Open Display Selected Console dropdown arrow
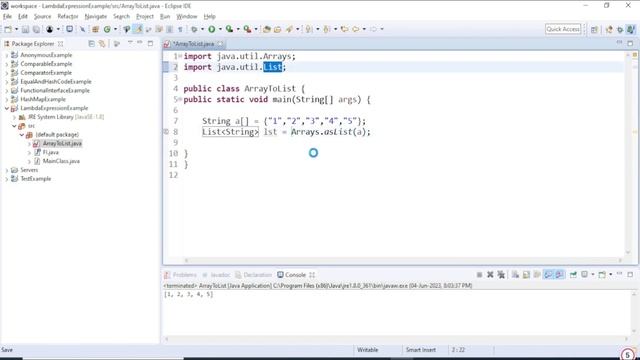This screenshot has height=360, width=640. [x=593, y=275]
